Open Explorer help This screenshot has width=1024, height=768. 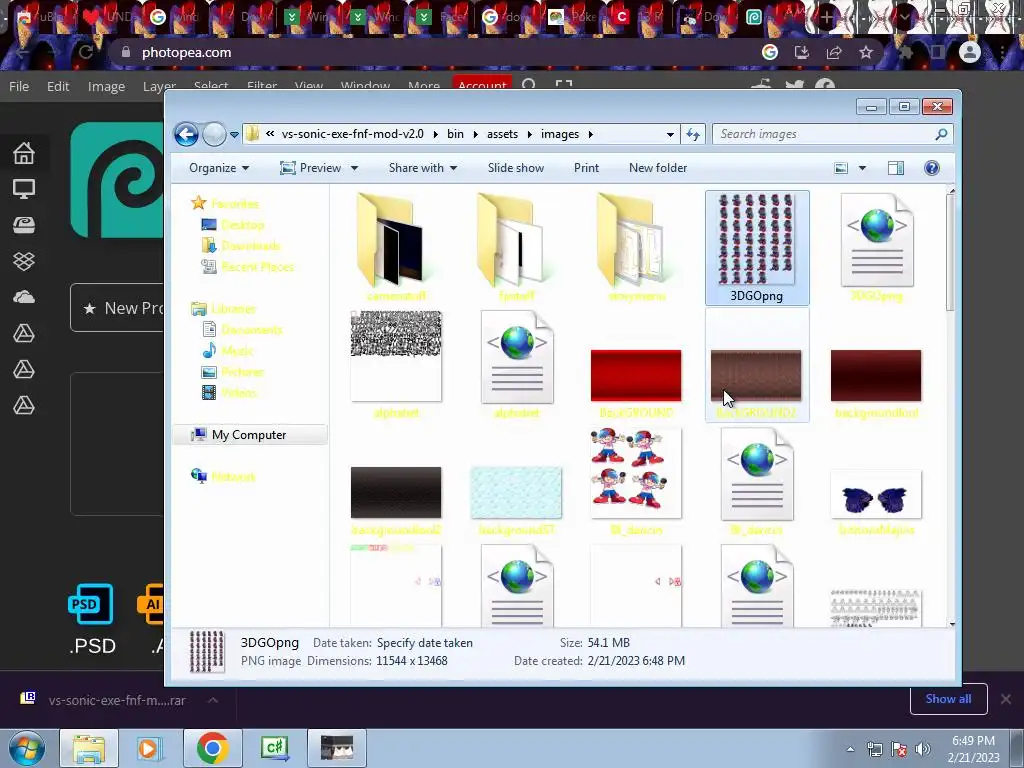click(x=932, y=168)
